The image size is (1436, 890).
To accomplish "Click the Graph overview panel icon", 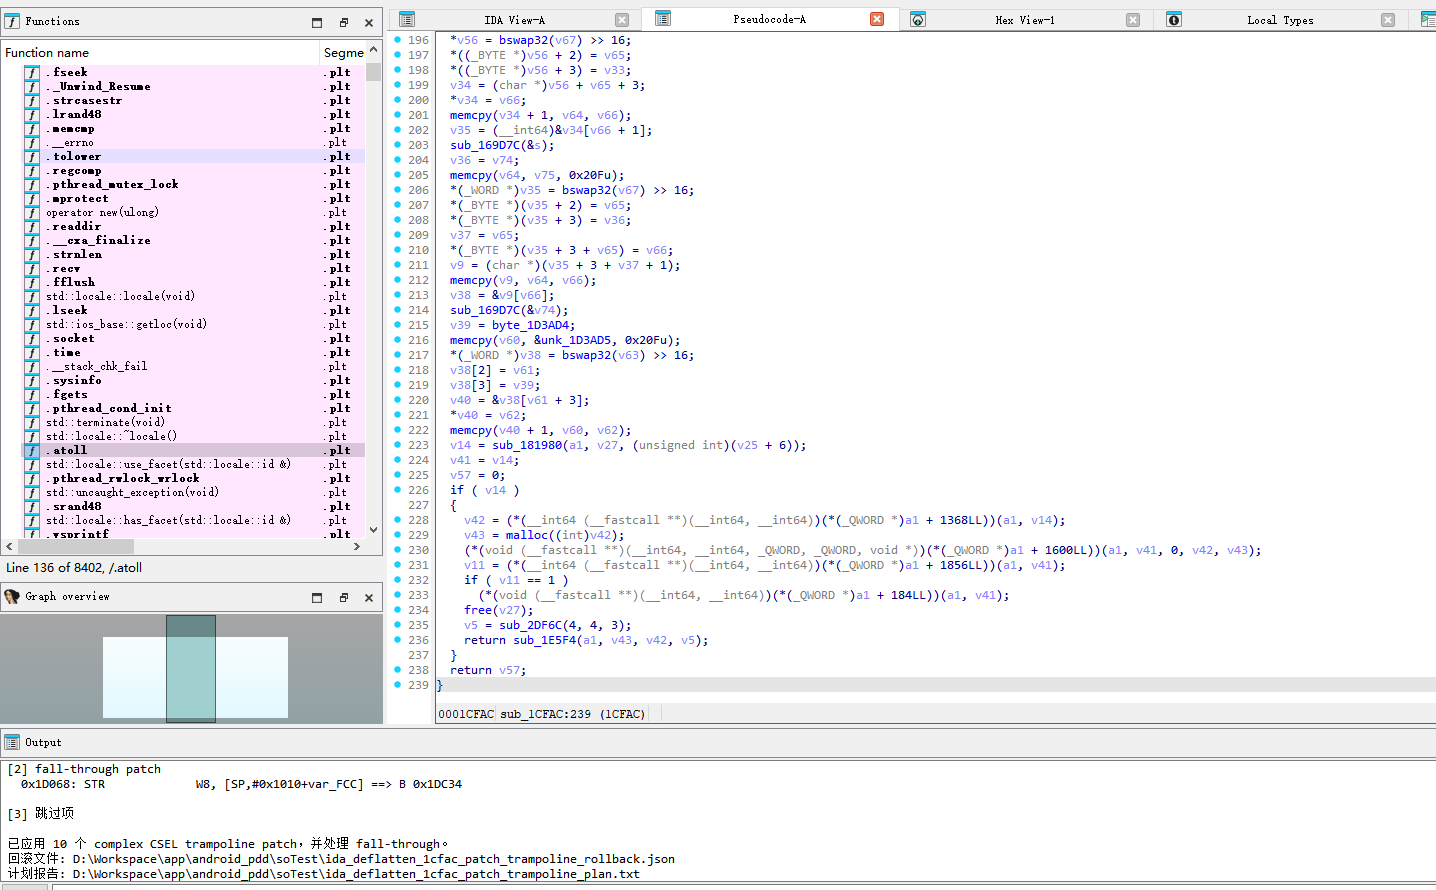I will [x=12, y=596].
